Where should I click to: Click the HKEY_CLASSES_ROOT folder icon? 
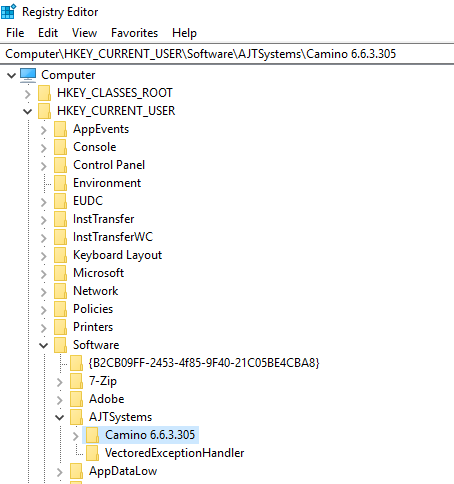coord(44,93)
